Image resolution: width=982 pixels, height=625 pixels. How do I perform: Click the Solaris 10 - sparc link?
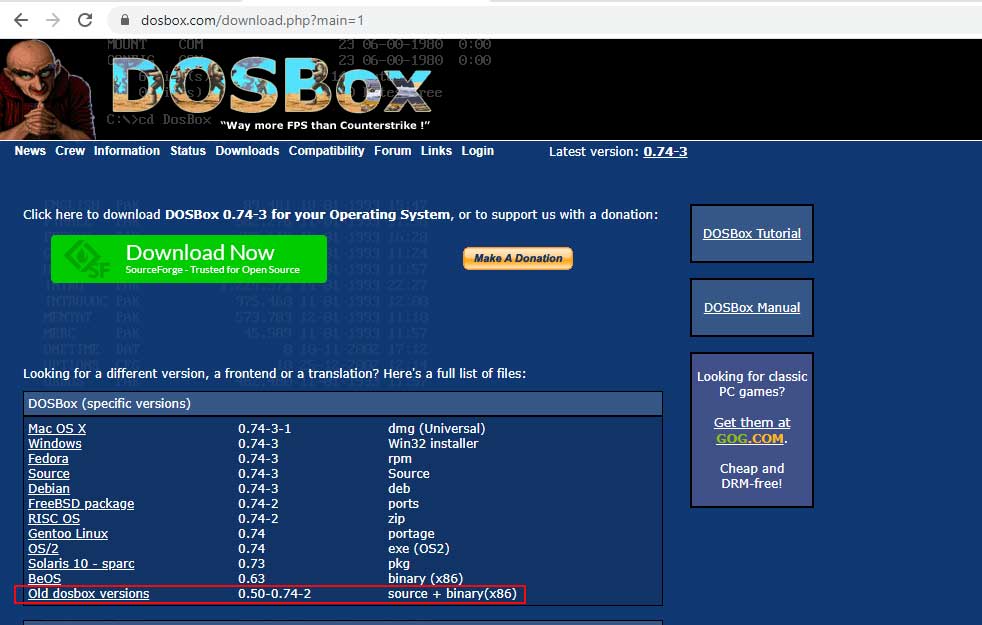(81, 564)
